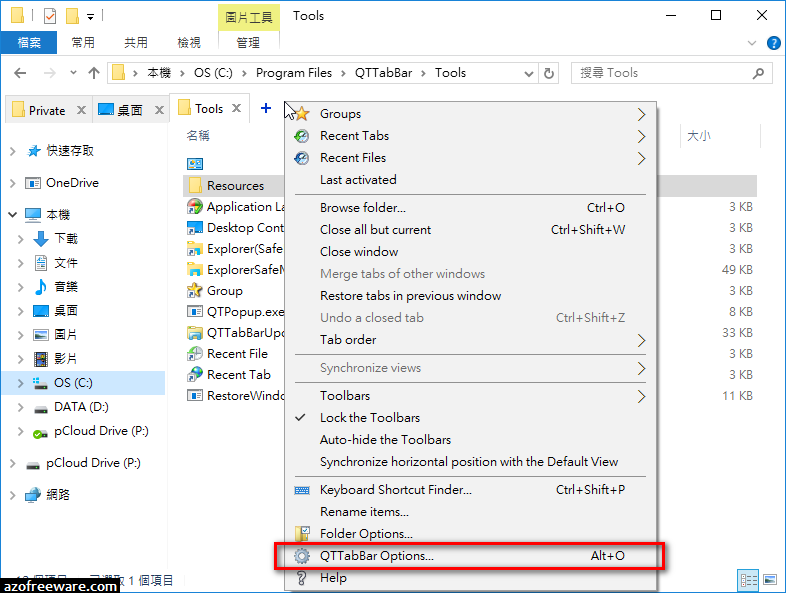Go back with the back arrow
The width and height of the screenshot is (786, 593).
click(x=20, y=73)
